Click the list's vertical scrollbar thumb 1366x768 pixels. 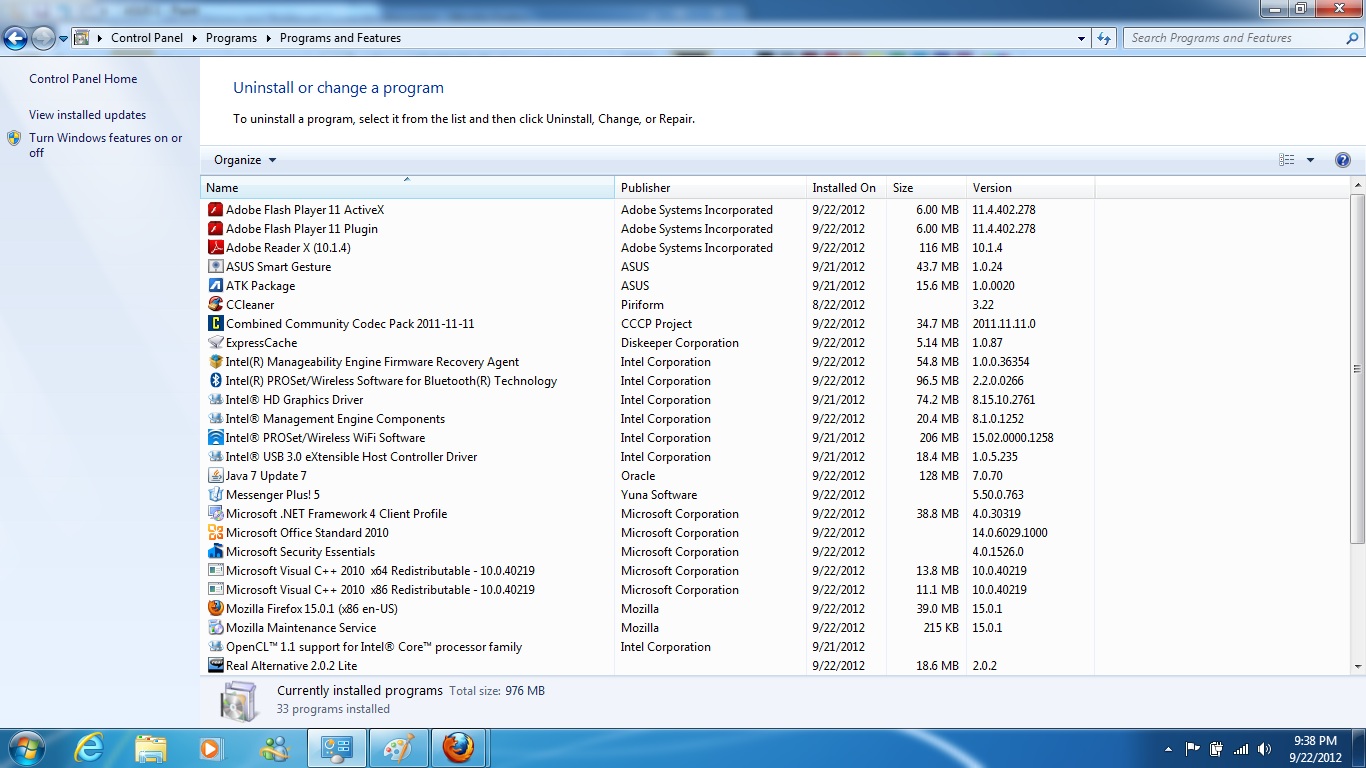(x=1358, y=371)
